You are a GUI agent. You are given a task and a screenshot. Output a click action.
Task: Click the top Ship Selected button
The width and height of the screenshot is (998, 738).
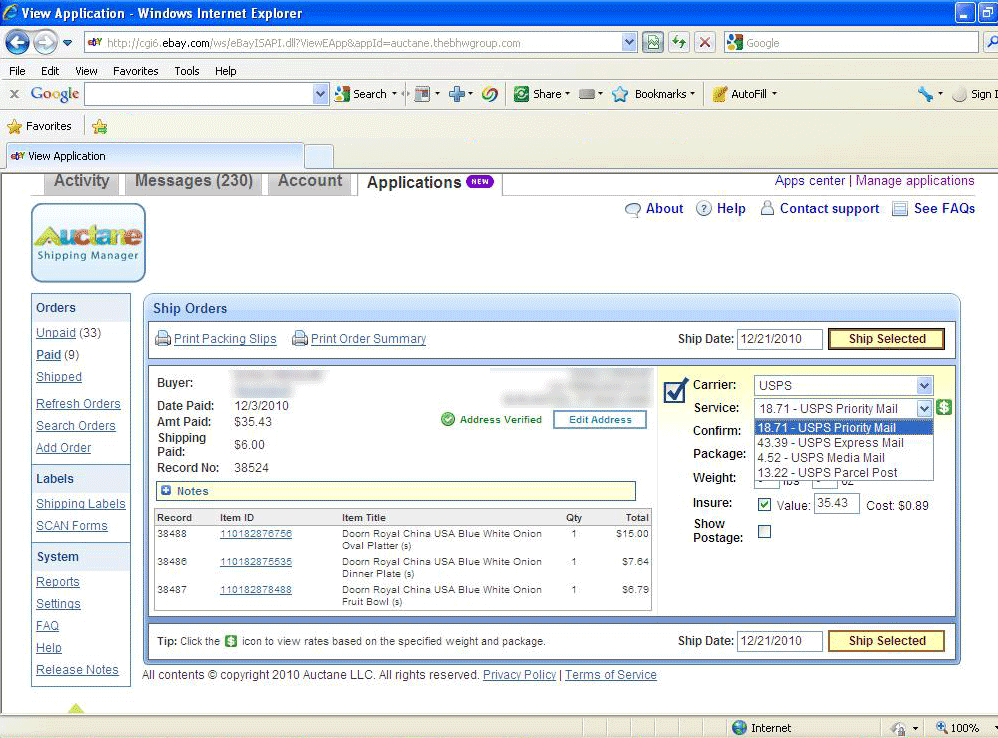coord(887,339)
